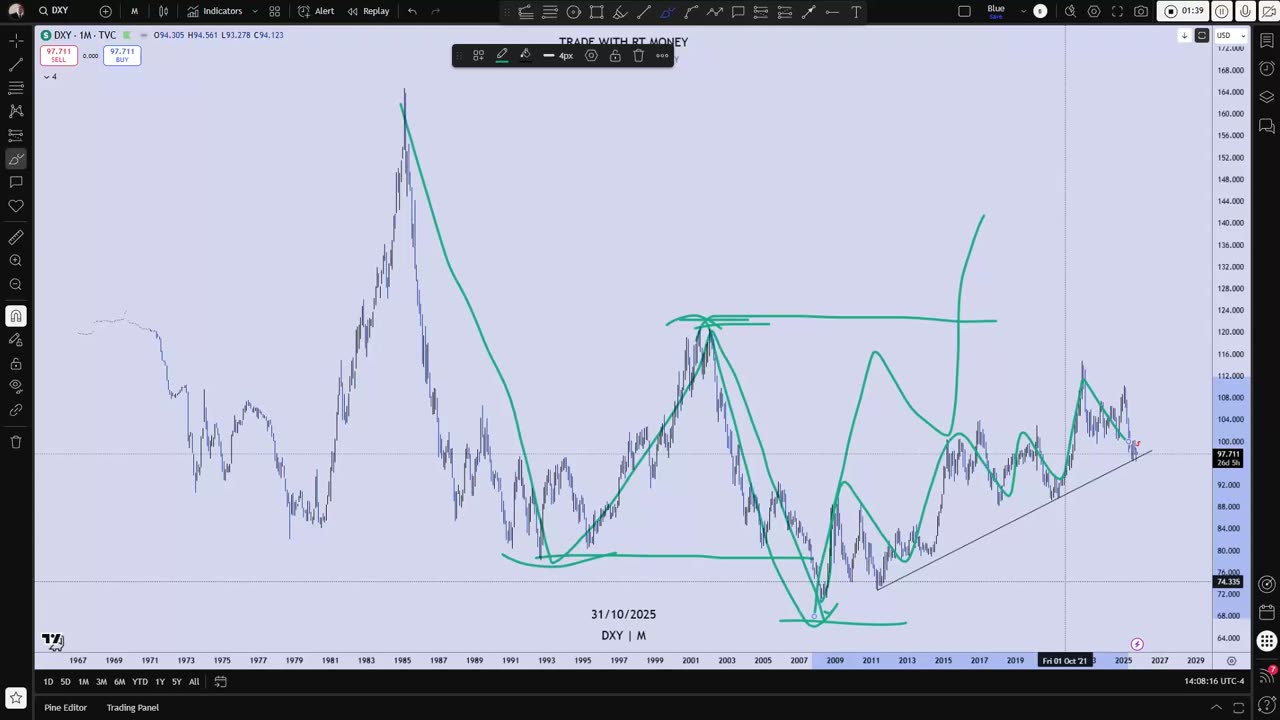Pause the screen recording
Viewport: 1280px width, 720px height.
coord(1221,11)
